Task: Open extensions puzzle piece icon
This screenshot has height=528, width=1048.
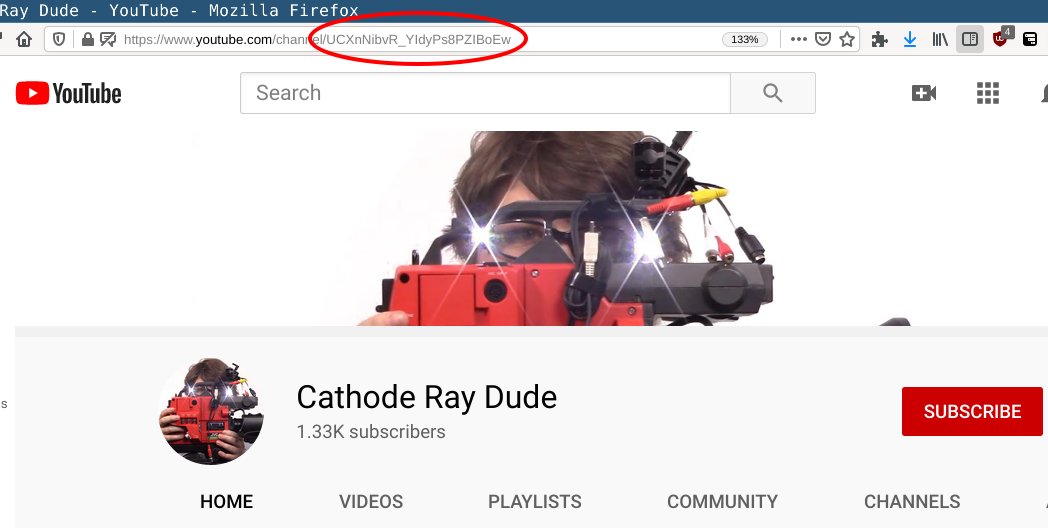Action: [880, 39]
